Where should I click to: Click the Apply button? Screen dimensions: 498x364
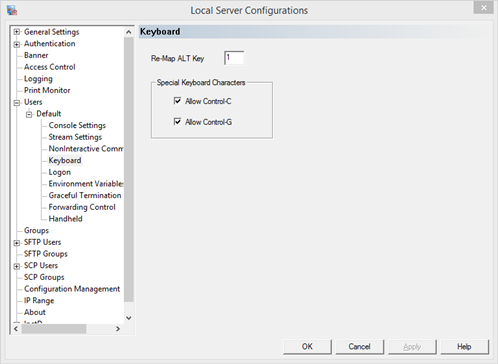pos(412,347)
